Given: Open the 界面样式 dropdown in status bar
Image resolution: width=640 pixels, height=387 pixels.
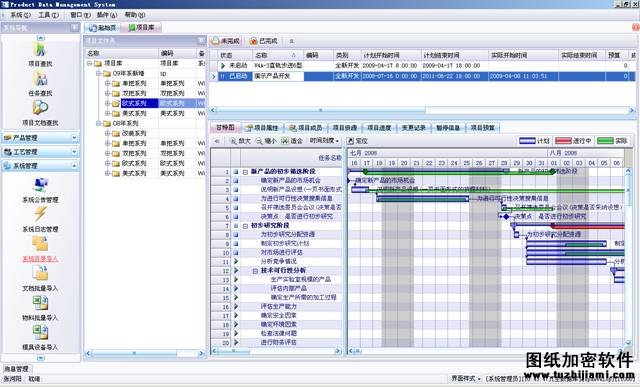Looking at the screenshot, I should coord(466,378).
